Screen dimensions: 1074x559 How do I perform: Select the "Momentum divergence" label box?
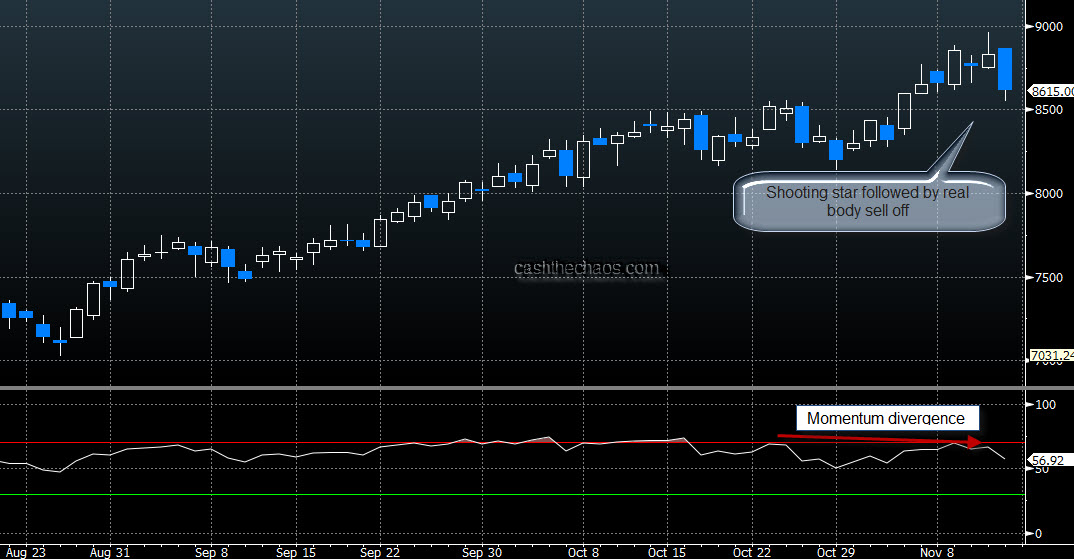tap(887, 418)
